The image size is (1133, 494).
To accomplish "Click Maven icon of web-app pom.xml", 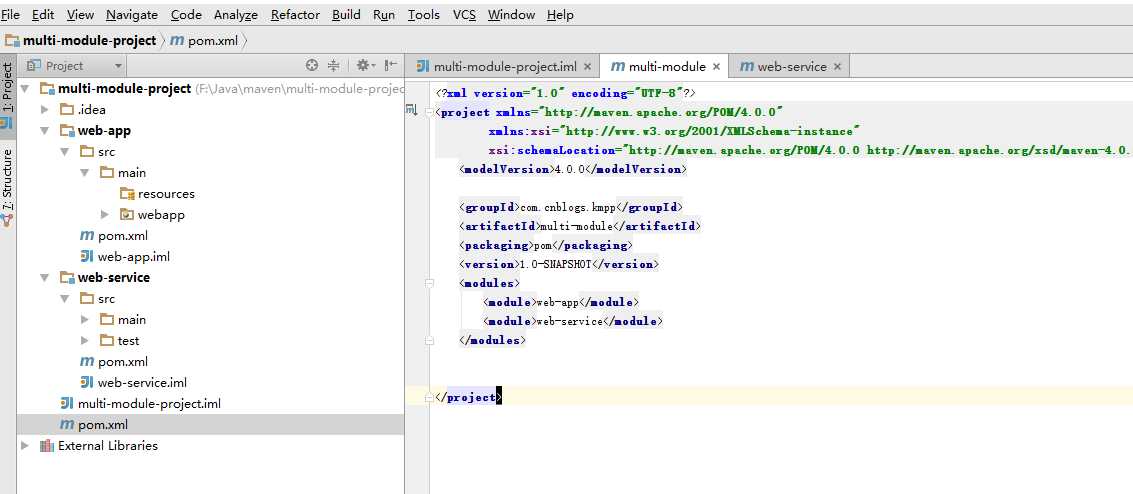I will (x=87, y=235).
